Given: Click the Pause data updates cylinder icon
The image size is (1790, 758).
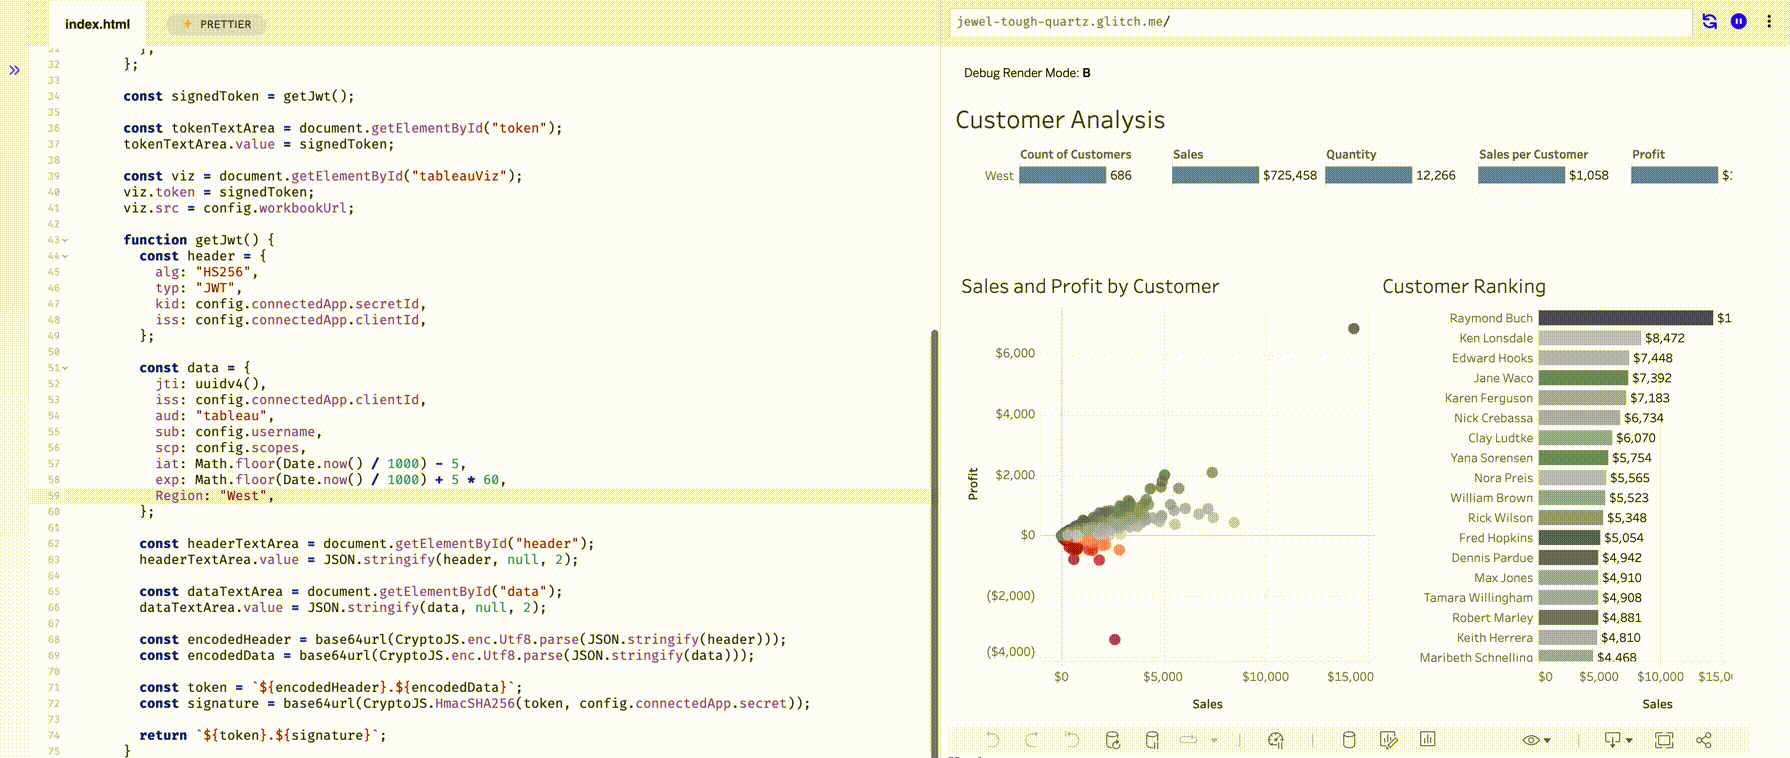Looking at the screenshot, I should click(1152, 740).
